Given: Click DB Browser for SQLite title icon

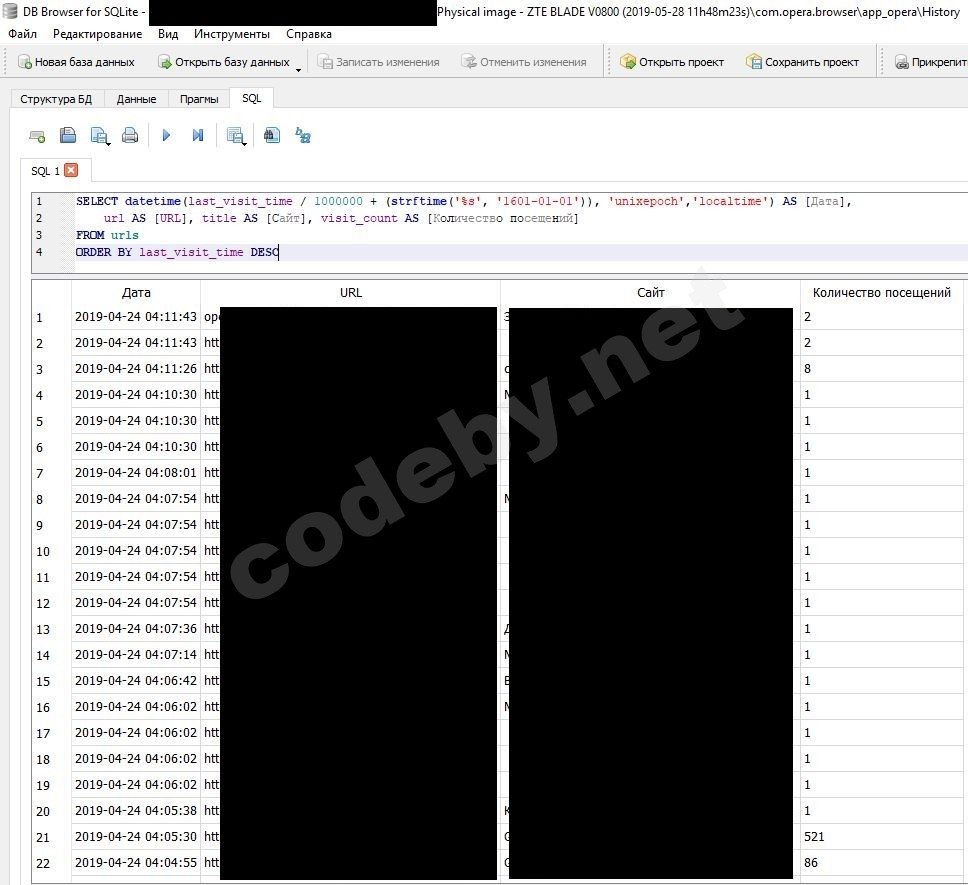Looking at the screenshot, I should [10, 11].
